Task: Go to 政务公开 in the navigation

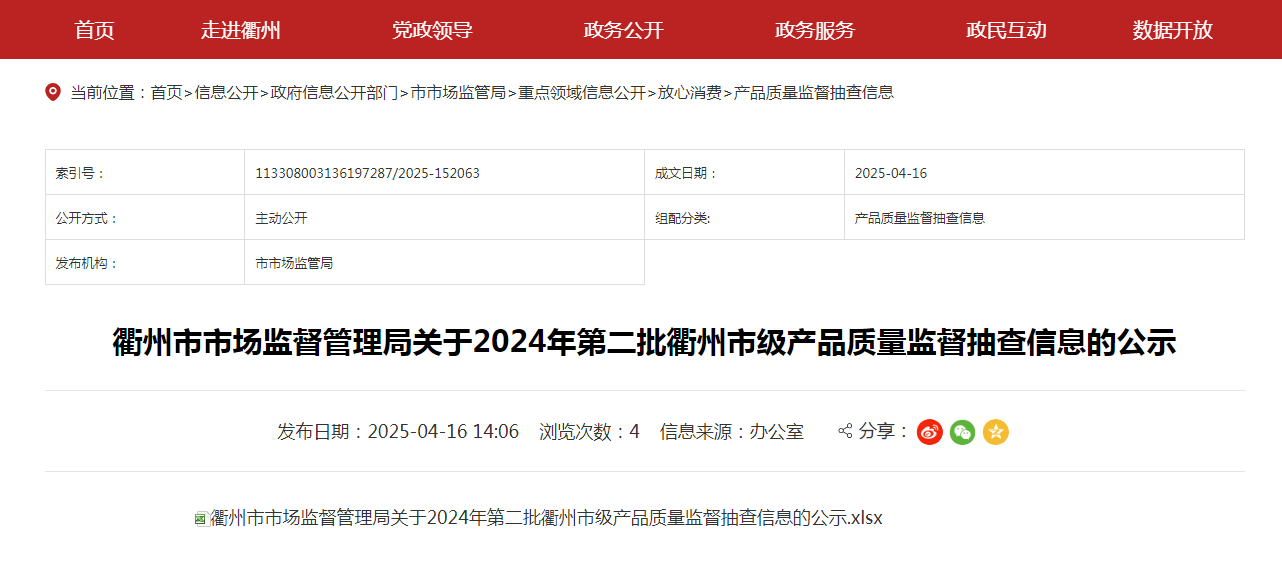Action: click(624, 30)
